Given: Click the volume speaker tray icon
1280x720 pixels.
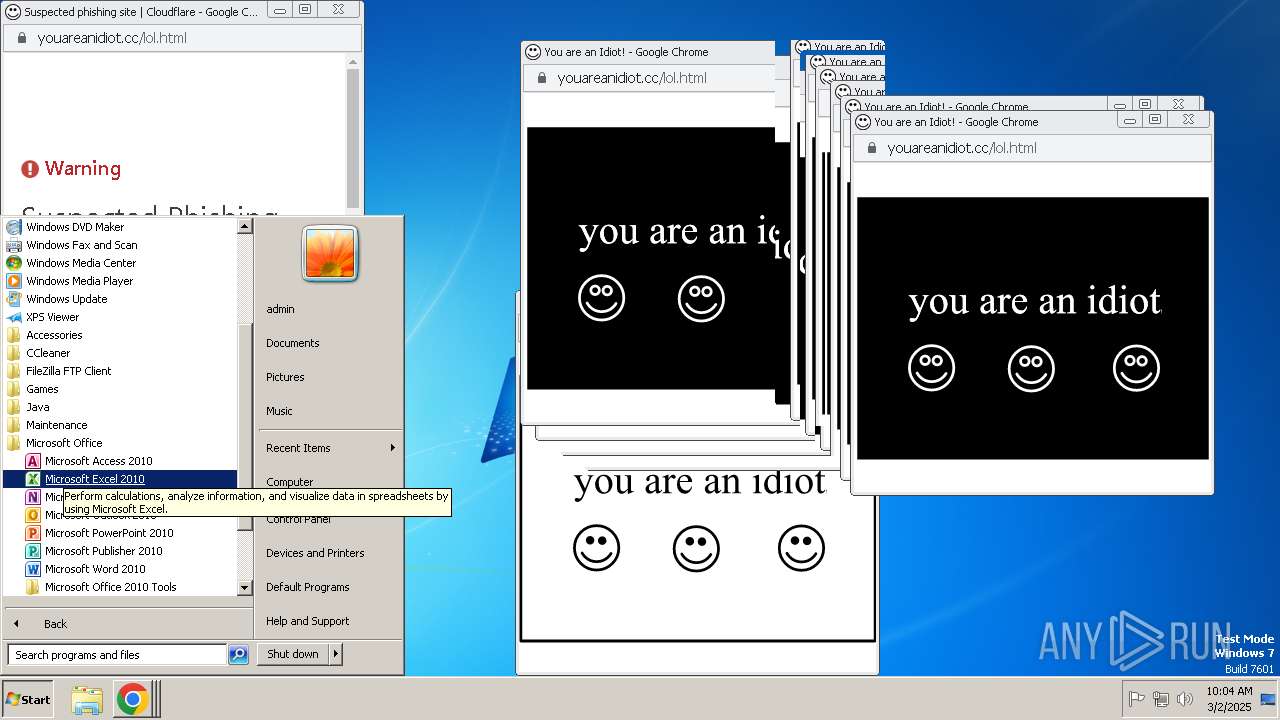Looking at the screenshot, I should [x=1185, y=699].
